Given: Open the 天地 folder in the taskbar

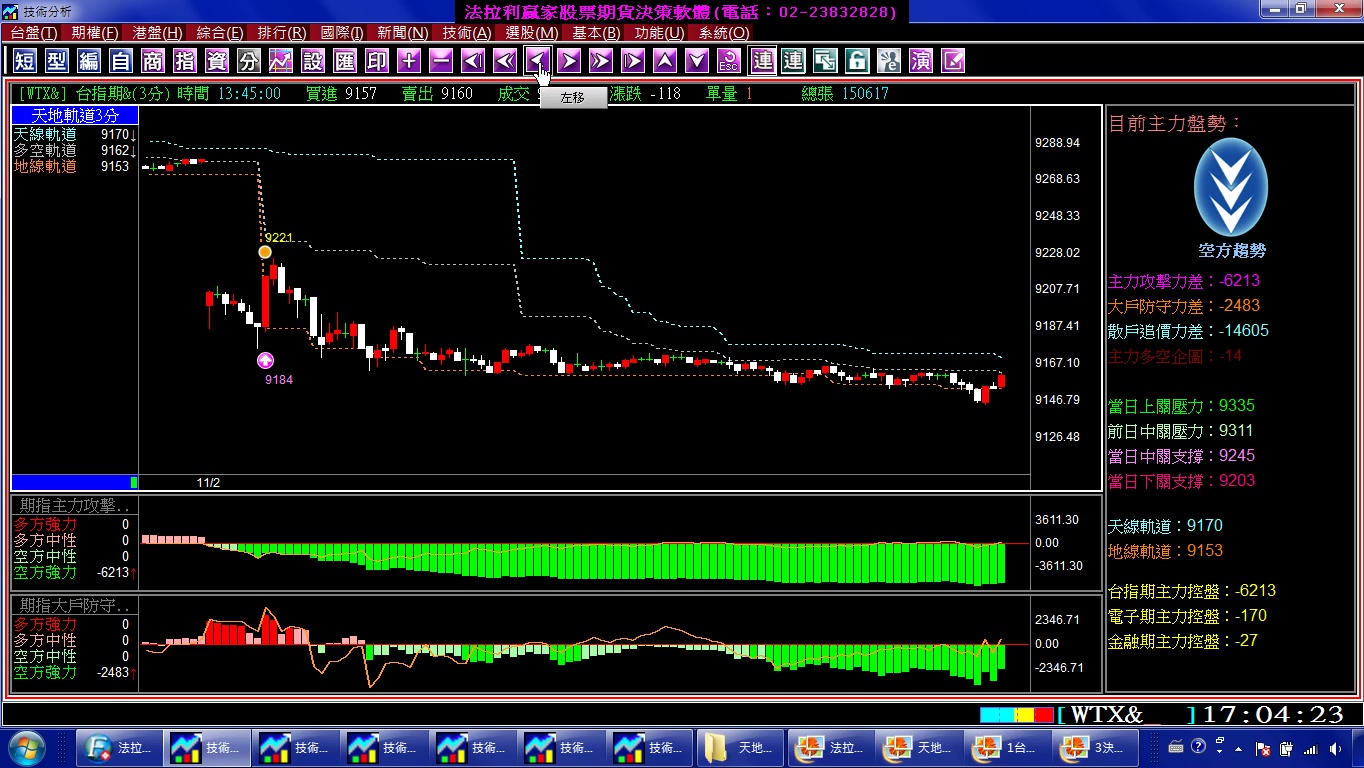Looking at the screenshot, I should click(x=741, y=747).
